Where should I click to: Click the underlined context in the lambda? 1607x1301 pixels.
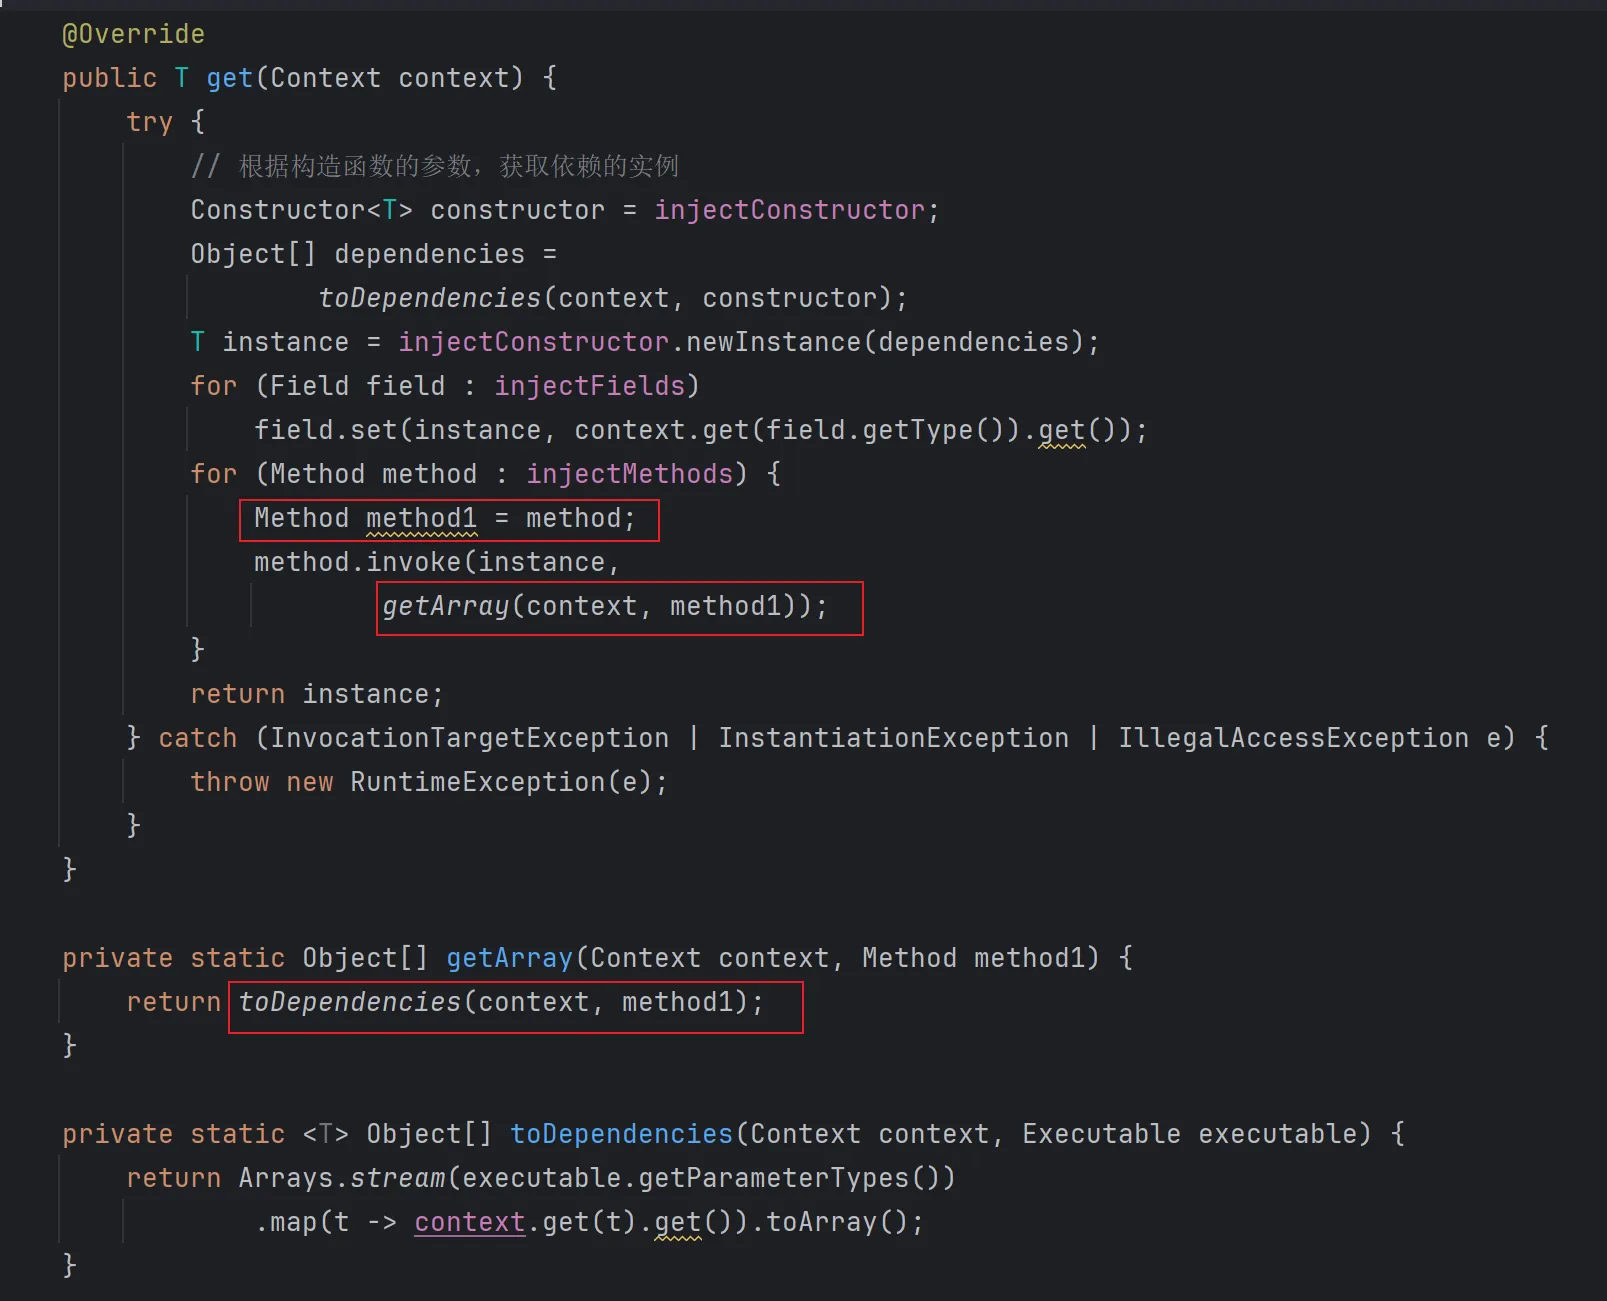coord(469,1222)
